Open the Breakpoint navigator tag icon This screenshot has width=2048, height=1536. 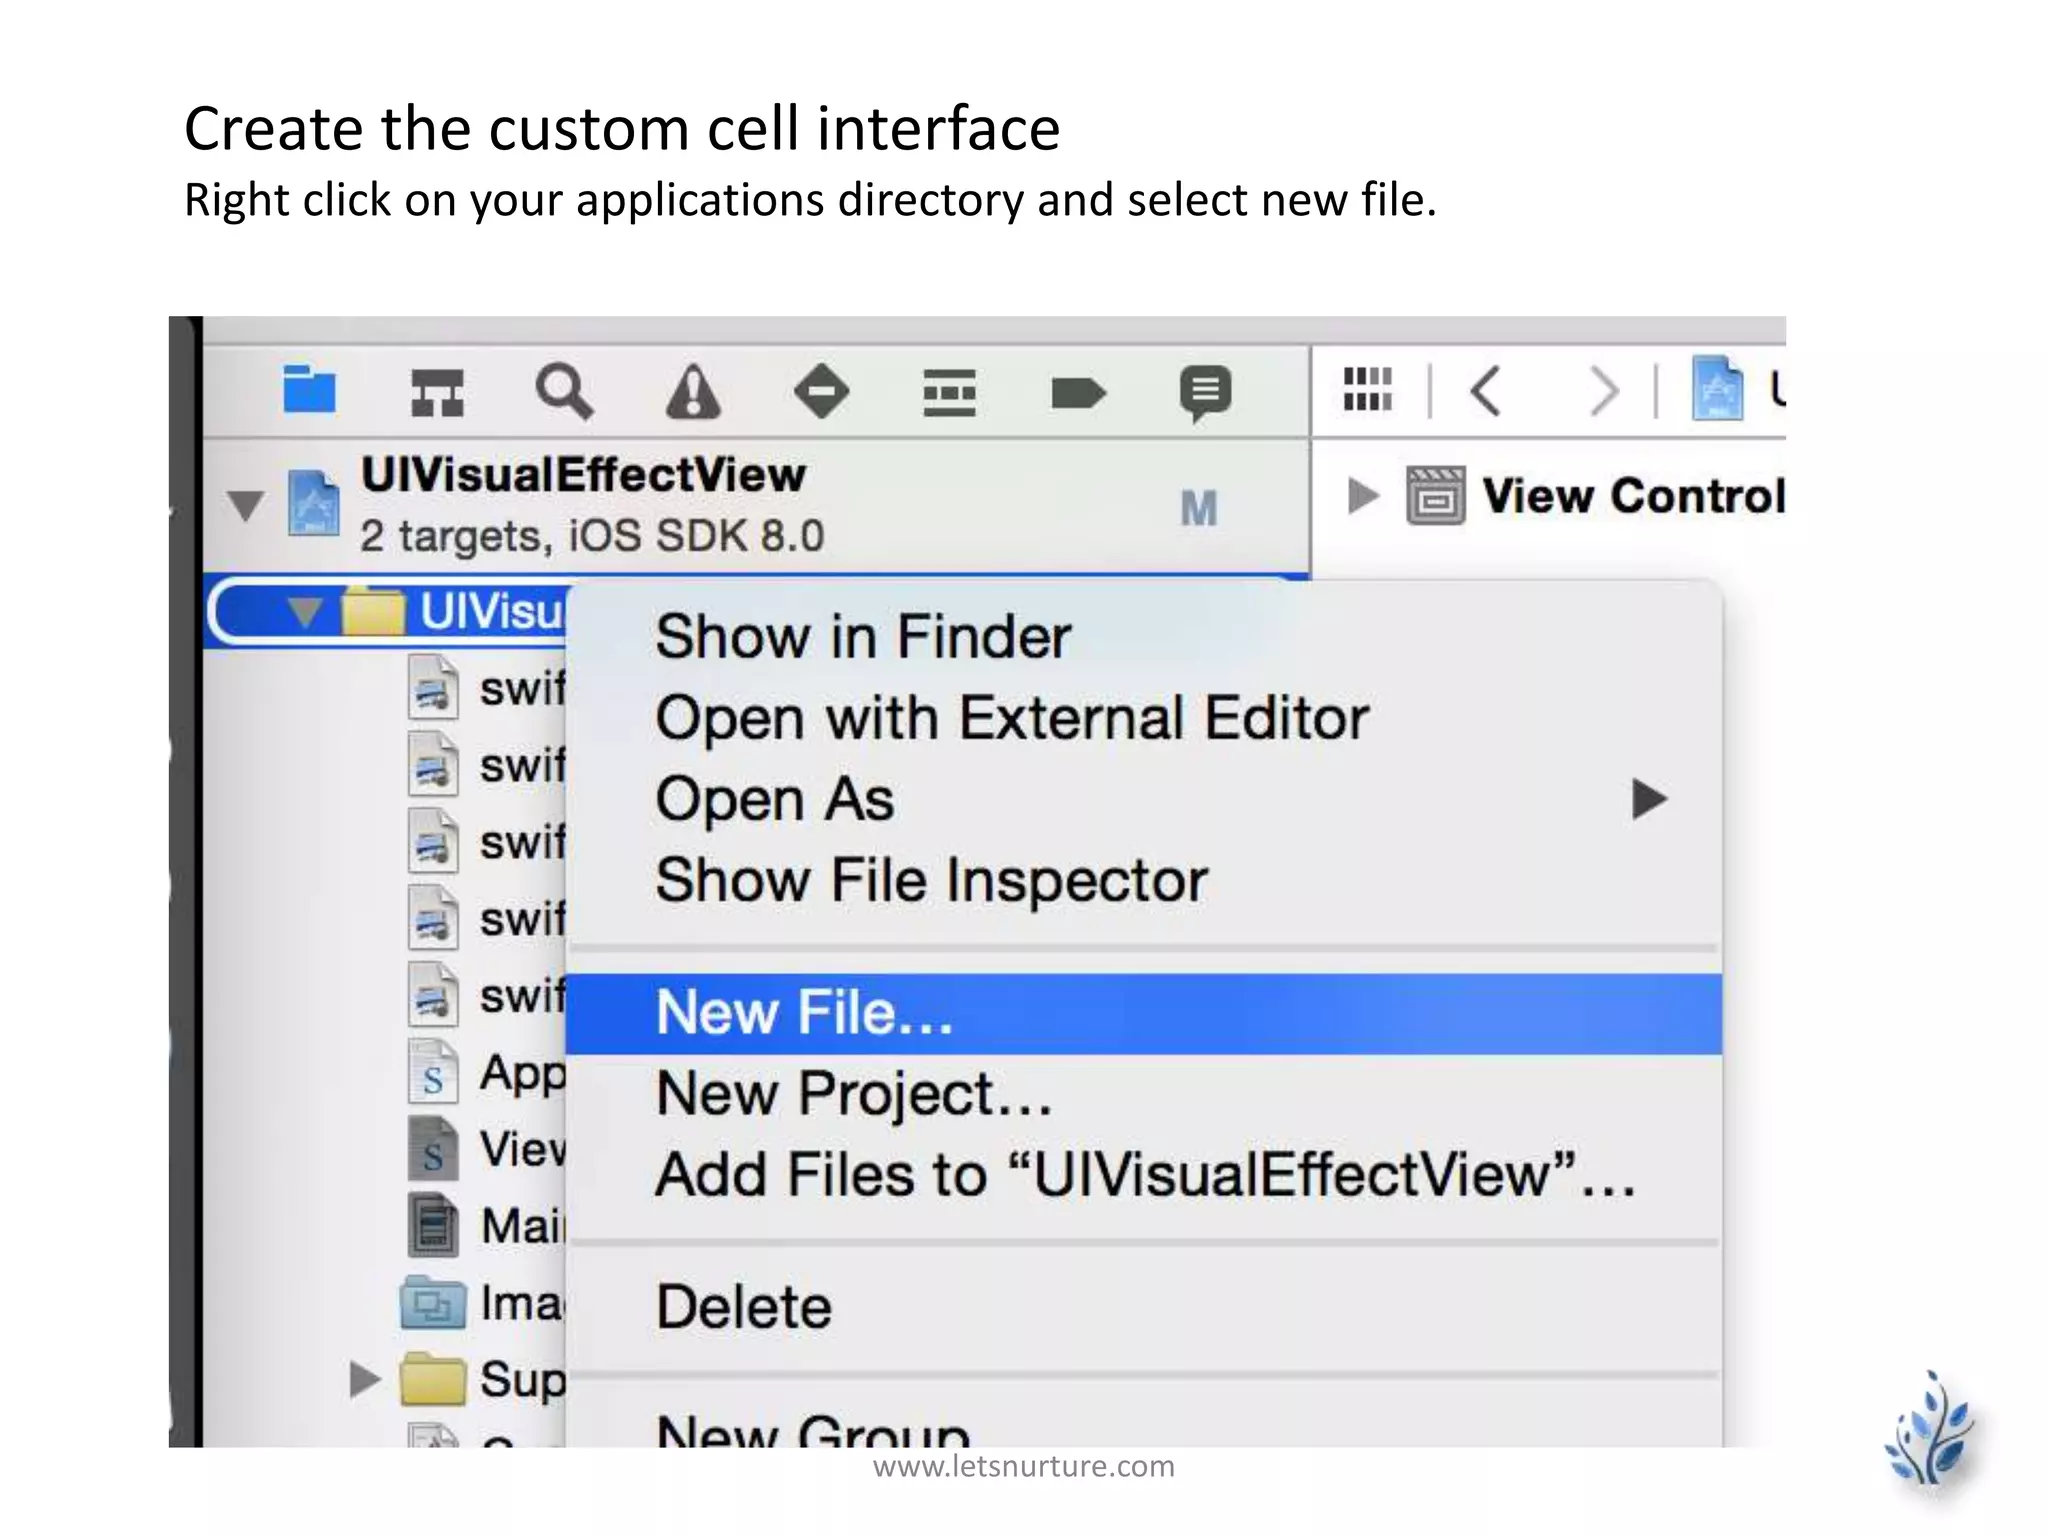(x=1078, y=392)
